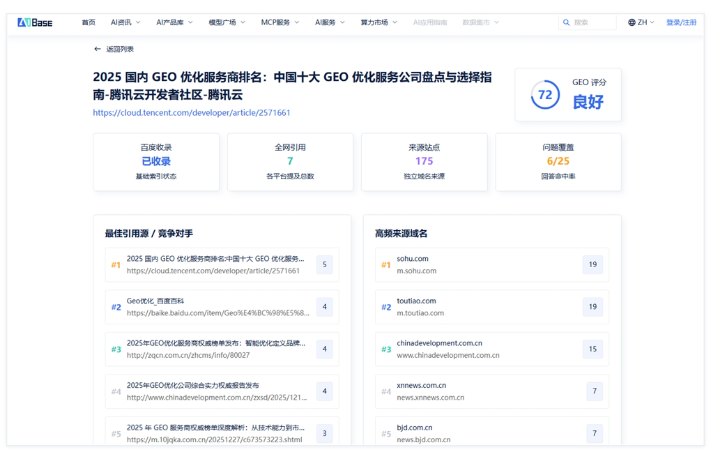Viewport: 718px width, 458px height.
Task: Select the toutiao.com domain row
Action: pyautogui.click(x=492, y=307)
